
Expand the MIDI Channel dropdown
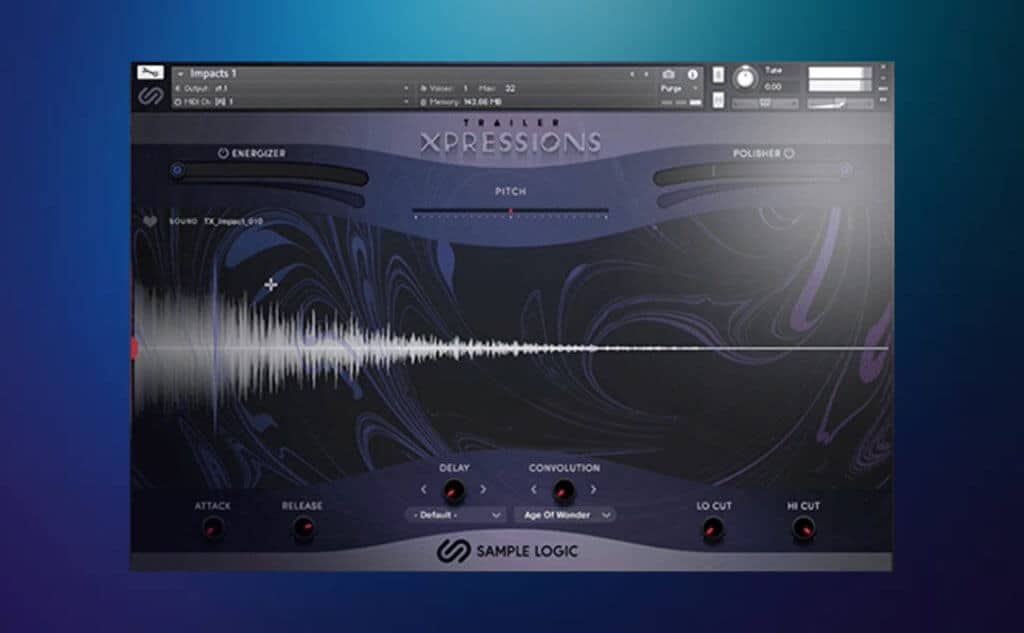406,102
